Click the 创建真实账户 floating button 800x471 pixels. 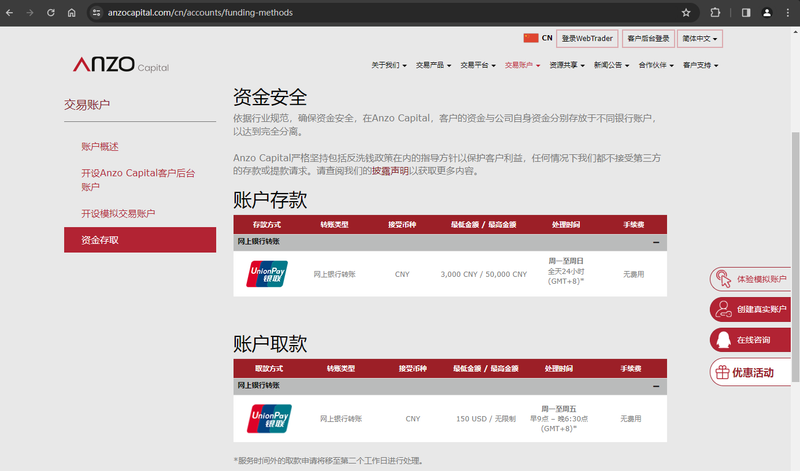tap(750, 309)
